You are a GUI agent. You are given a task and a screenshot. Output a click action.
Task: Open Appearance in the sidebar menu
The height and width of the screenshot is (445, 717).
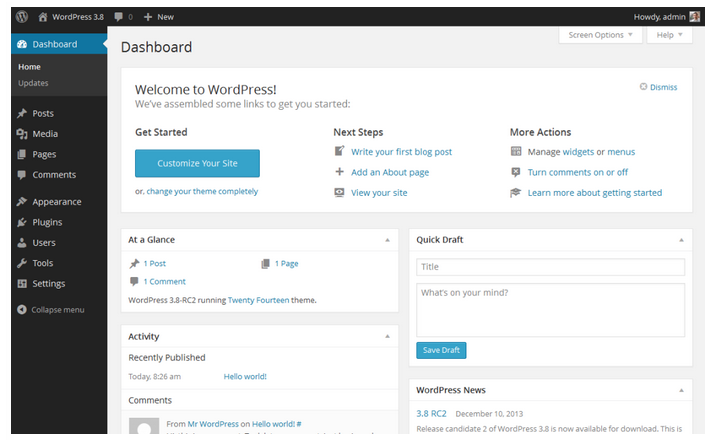click(59, 202)
